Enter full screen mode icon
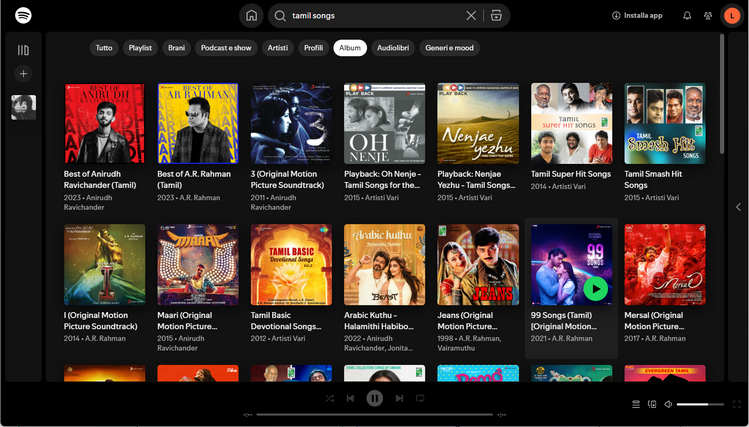The height and width of the screenshot is (427, 749). (x=736, y=404)
